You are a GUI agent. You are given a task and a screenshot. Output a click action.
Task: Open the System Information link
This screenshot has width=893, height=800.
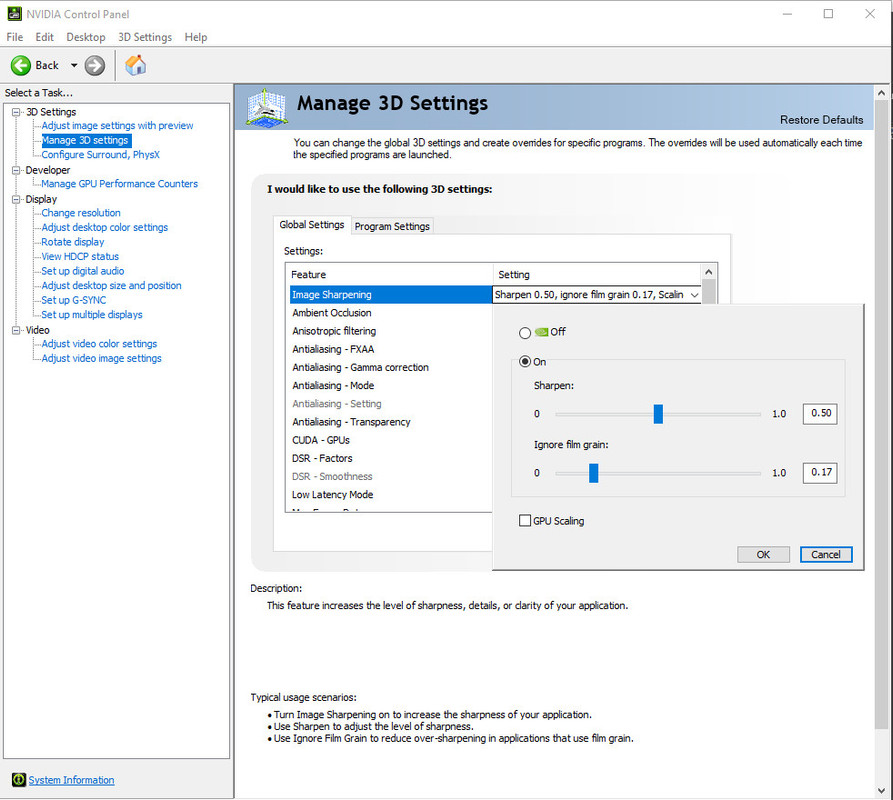point(72,780)
